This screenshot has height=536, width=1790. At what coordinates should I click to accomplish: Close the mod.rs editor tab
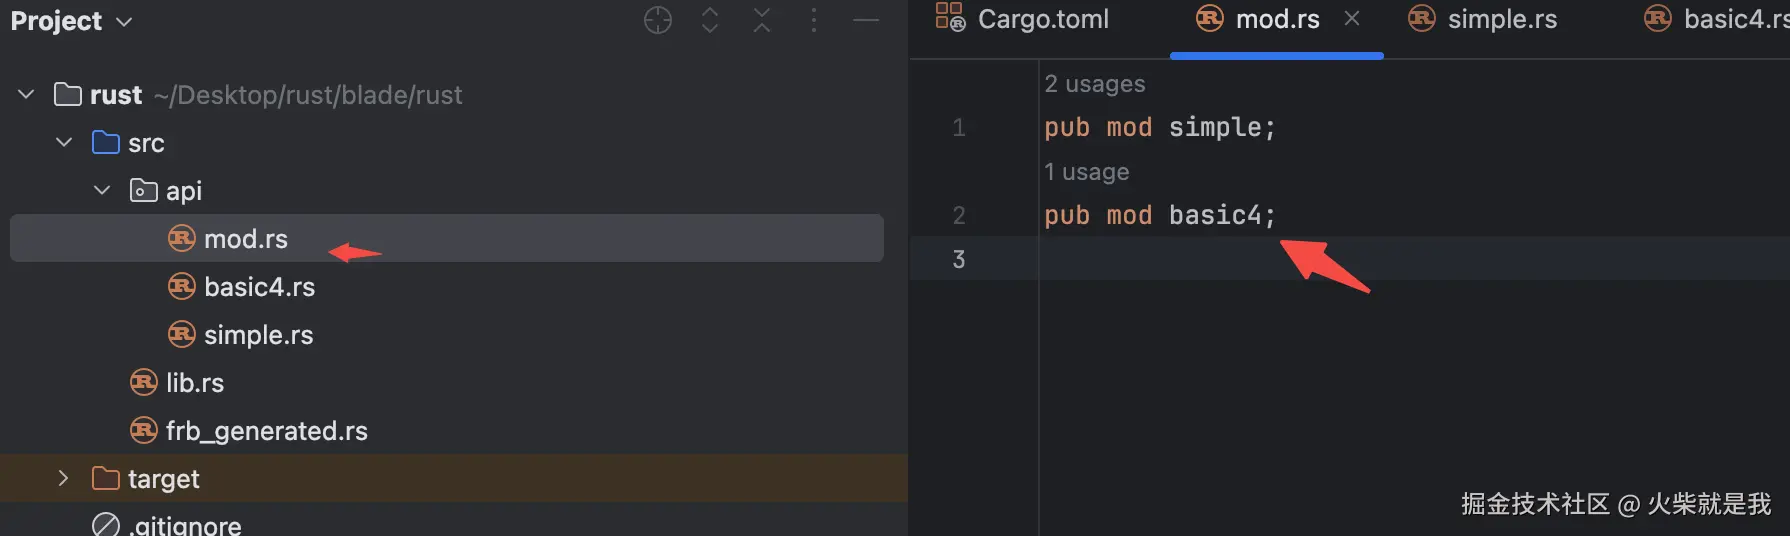1352,19
